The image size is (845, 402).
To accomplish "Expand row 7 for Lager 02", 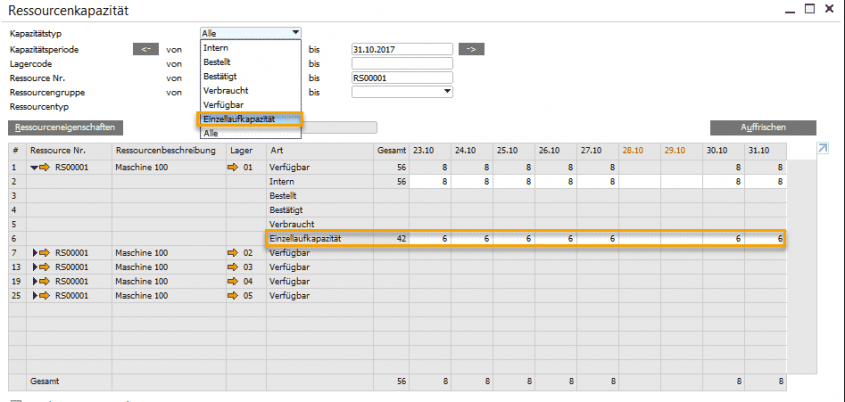I will (x=36, y=253).
